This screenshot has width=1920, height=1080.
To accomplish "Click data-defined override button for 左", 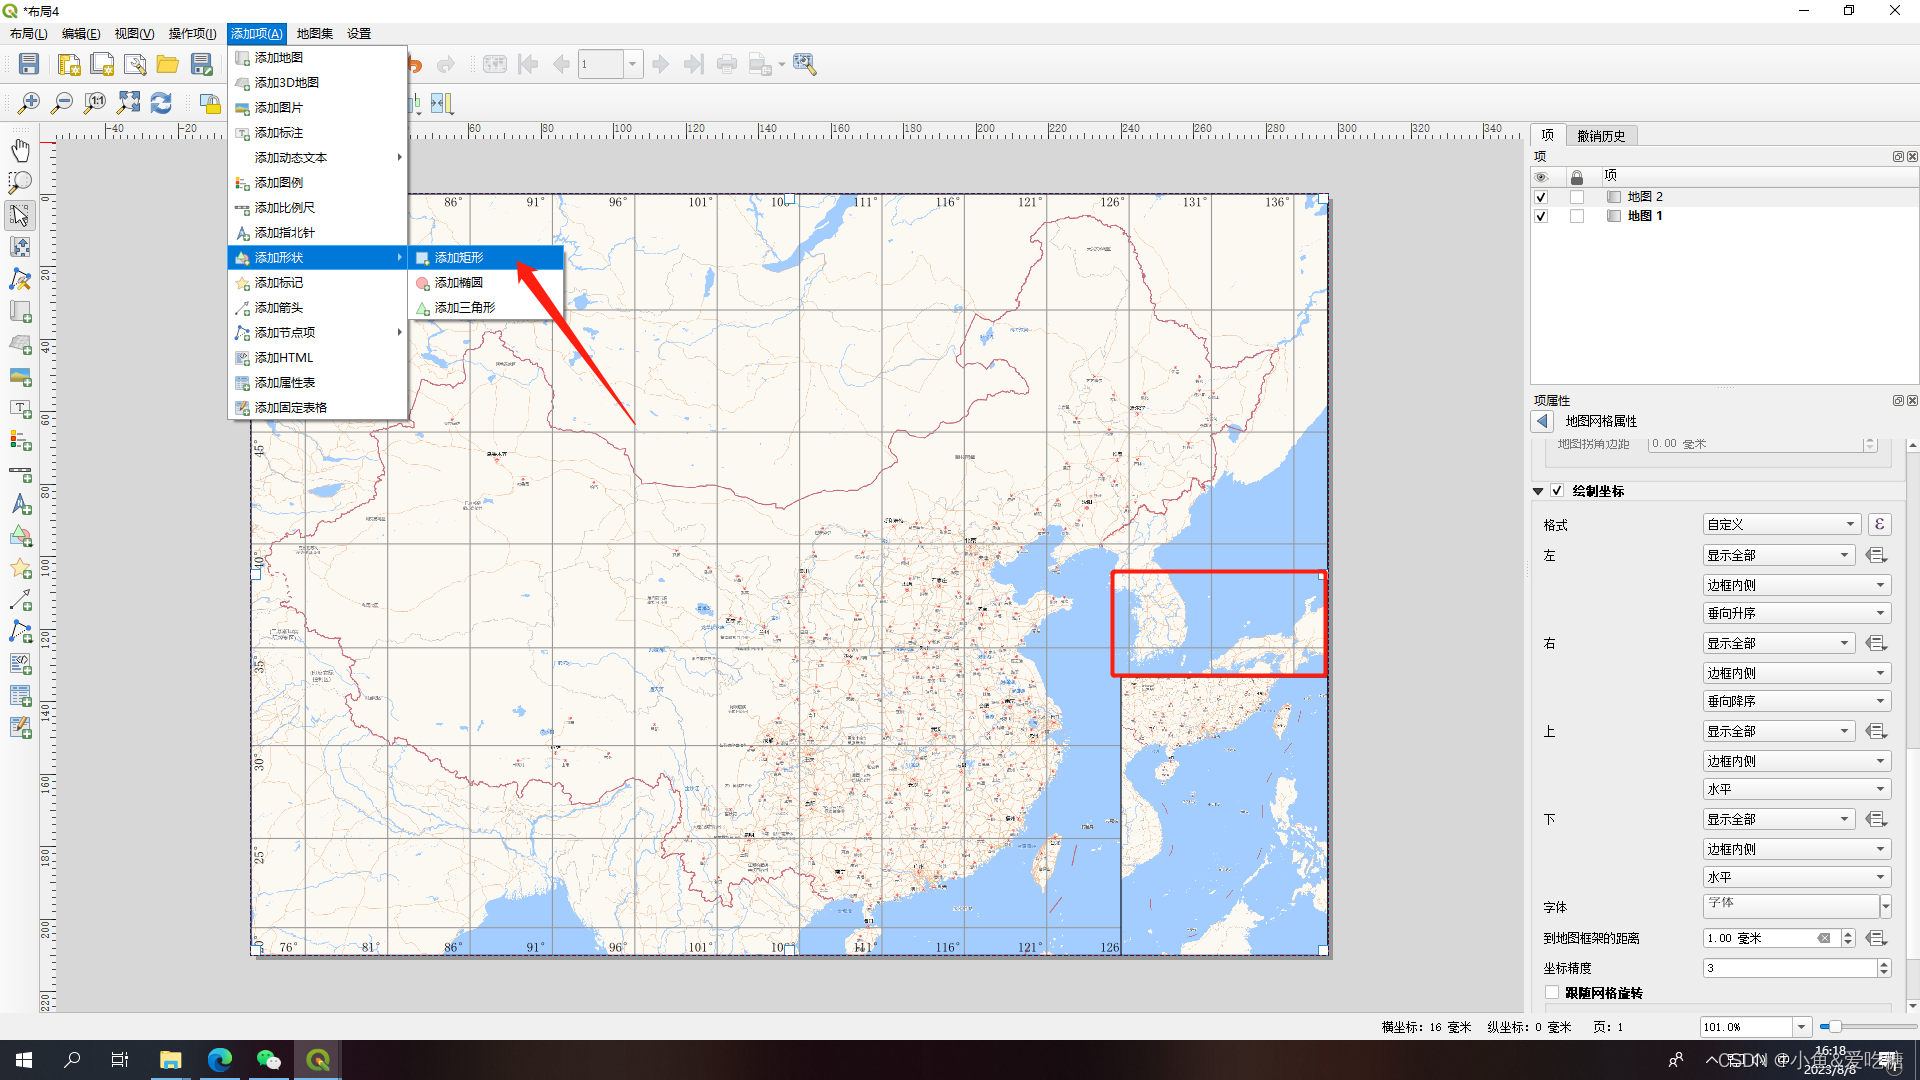I will [1876, 555].
